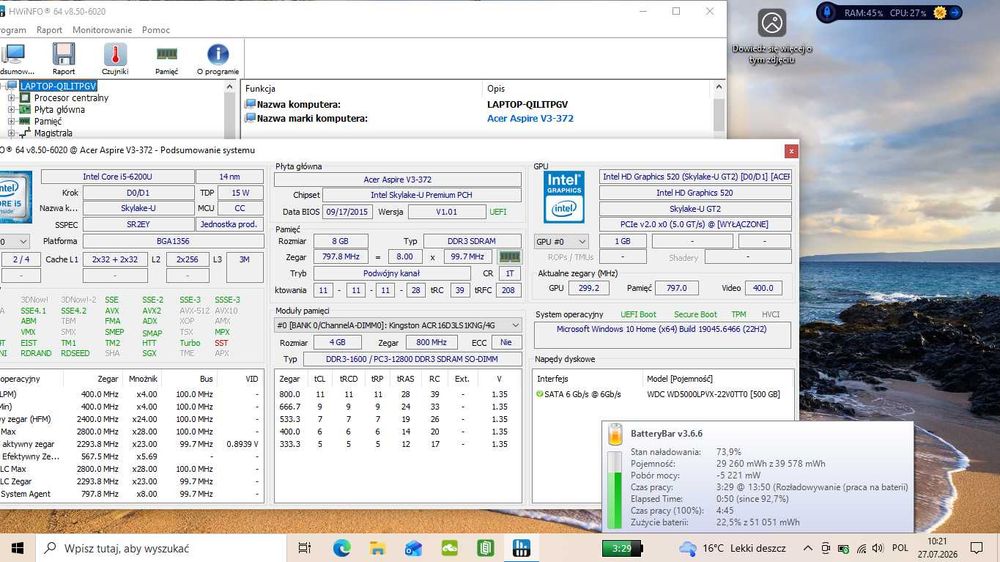Open the GPU #0 dropdown
This screenshot has height=562, width=1000.
[x=561, y=242]
